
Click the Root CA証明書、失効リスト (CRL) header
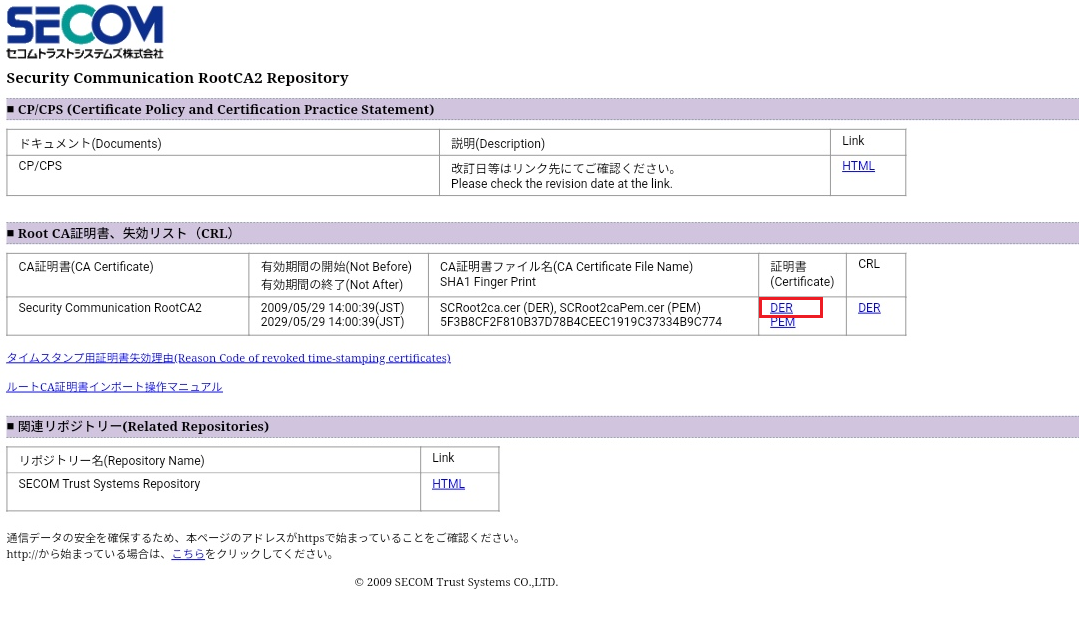(542, 233)
